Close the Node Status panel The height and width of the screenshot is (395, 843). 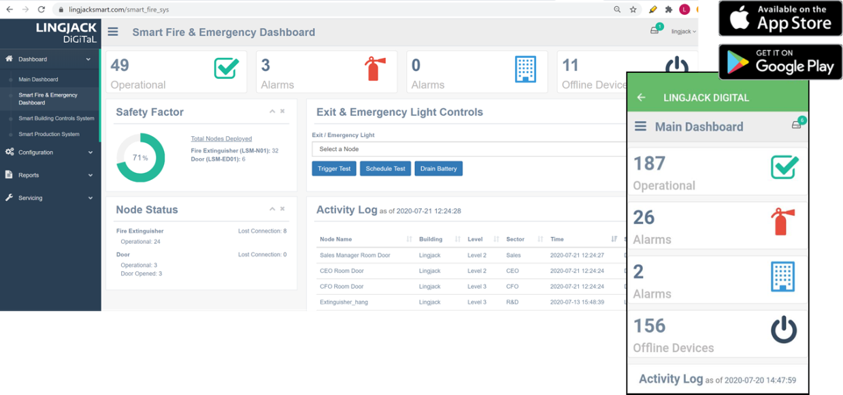(282, 209)
